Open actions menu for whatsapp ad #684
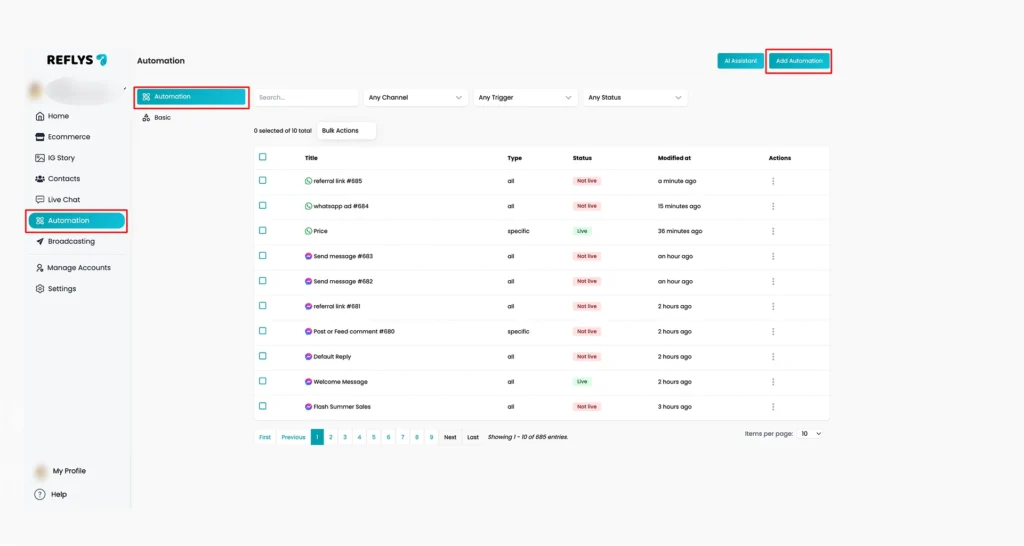This screenshot has width=1024, height=546. point(773,206)
